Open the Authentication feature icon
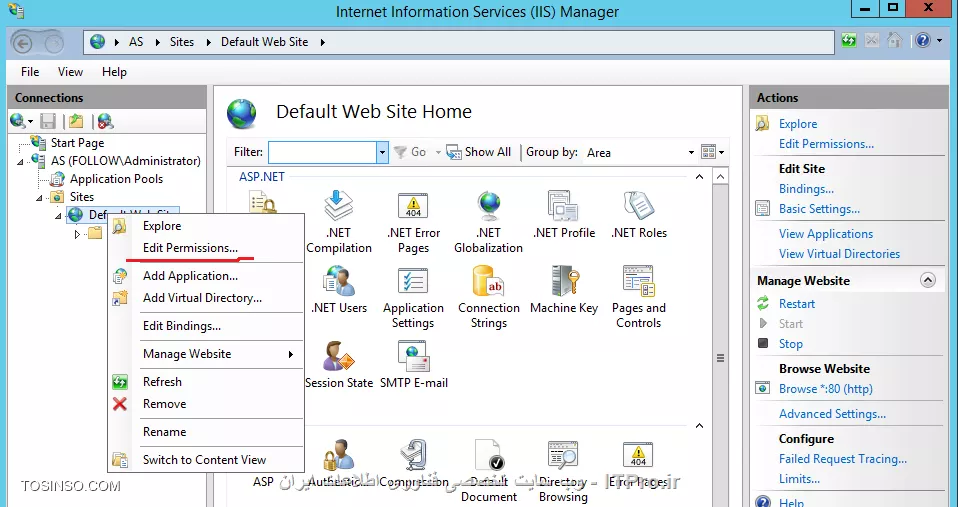This screenshot has width=958, height=507. 339,454
